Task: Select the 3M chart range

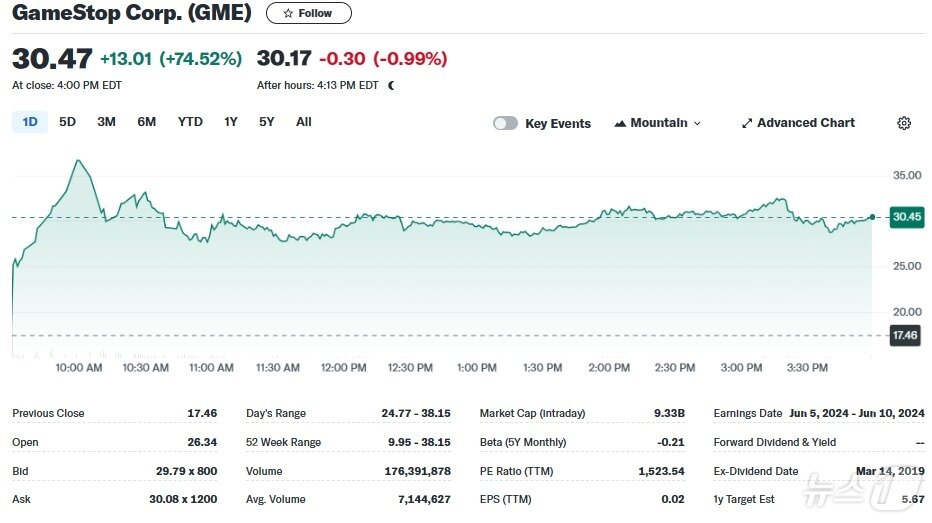Action: (x=106, y=122)
